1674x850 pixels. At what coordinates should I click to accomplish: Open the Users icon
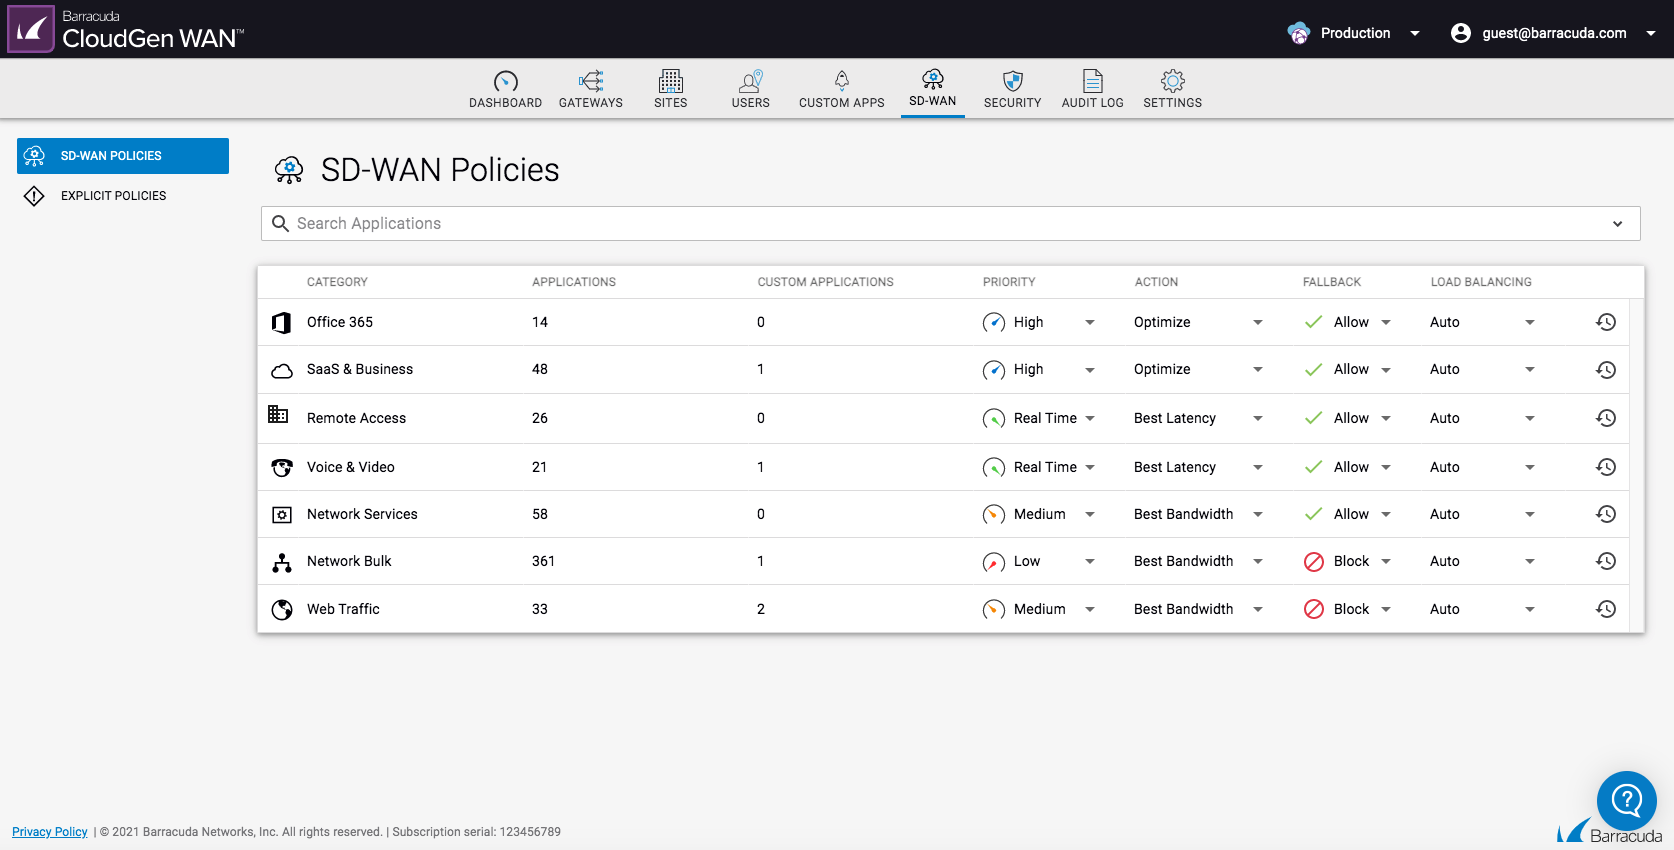[x=750, y=81]
